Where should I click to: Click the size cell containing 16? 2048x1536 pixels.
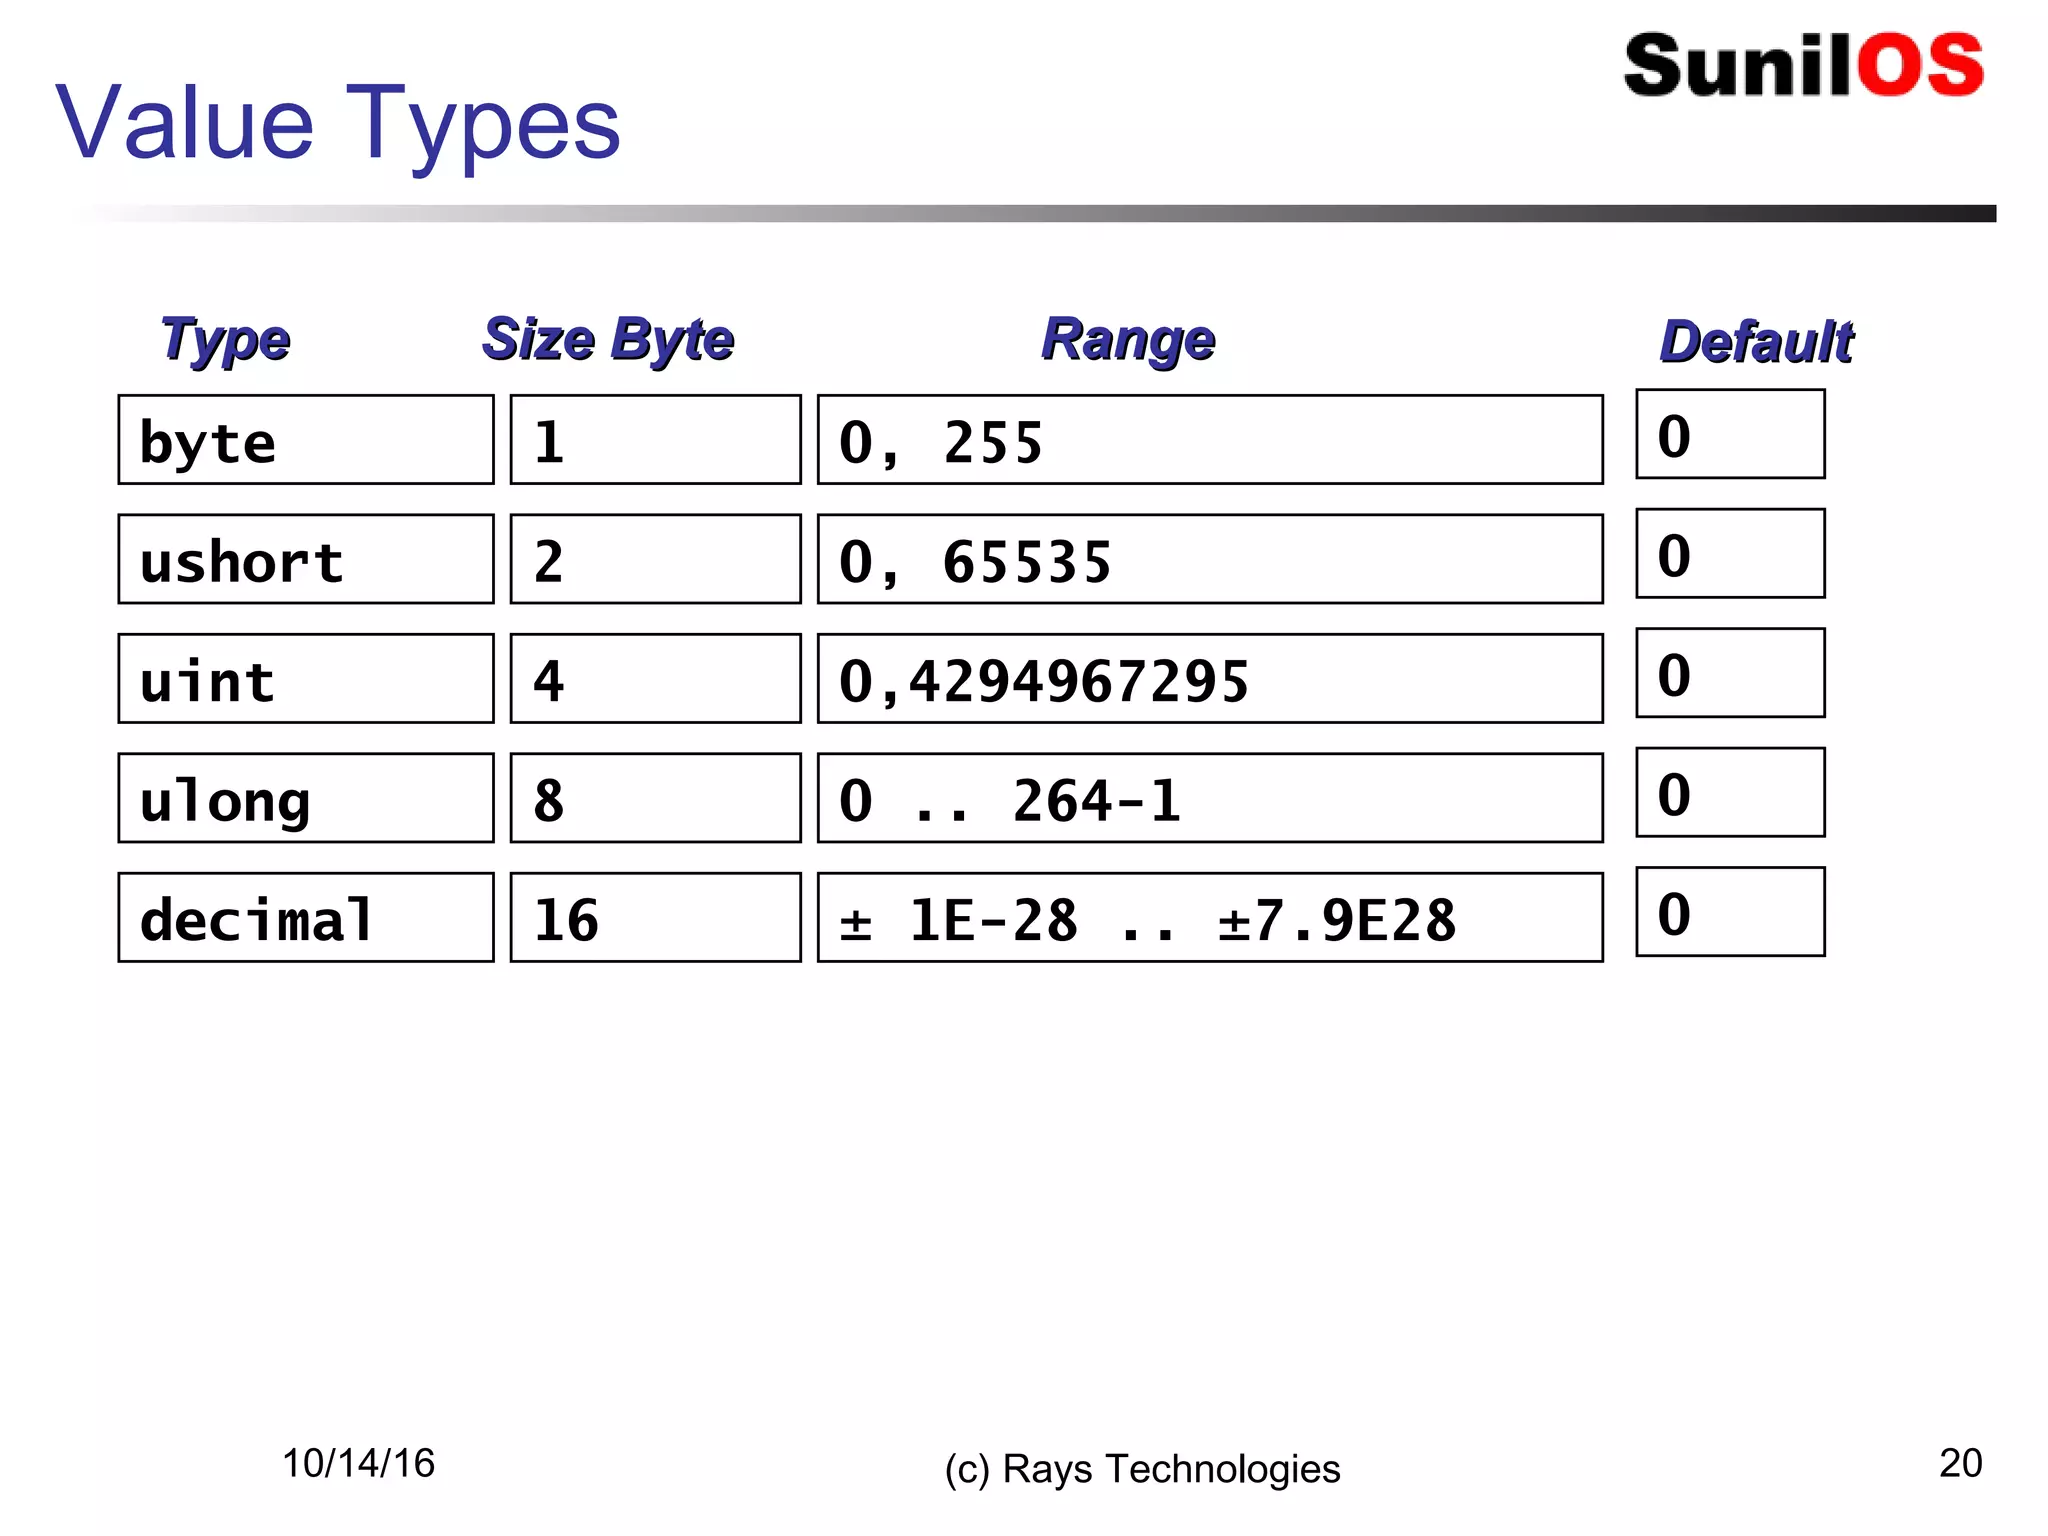[655, 917]
